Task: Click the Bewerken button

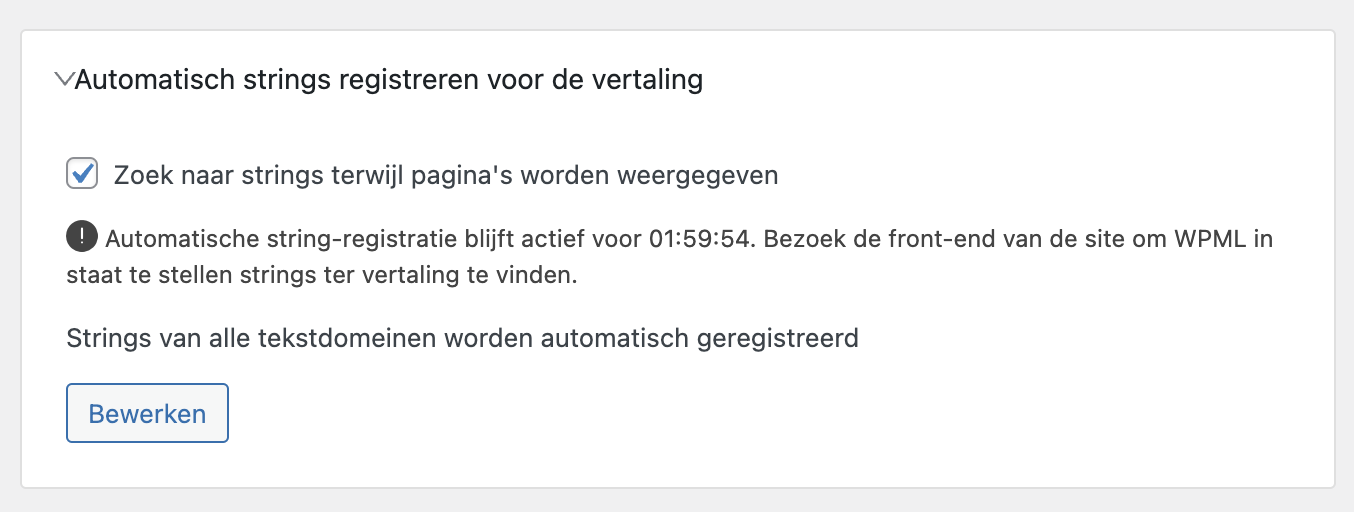Action: 147,413
